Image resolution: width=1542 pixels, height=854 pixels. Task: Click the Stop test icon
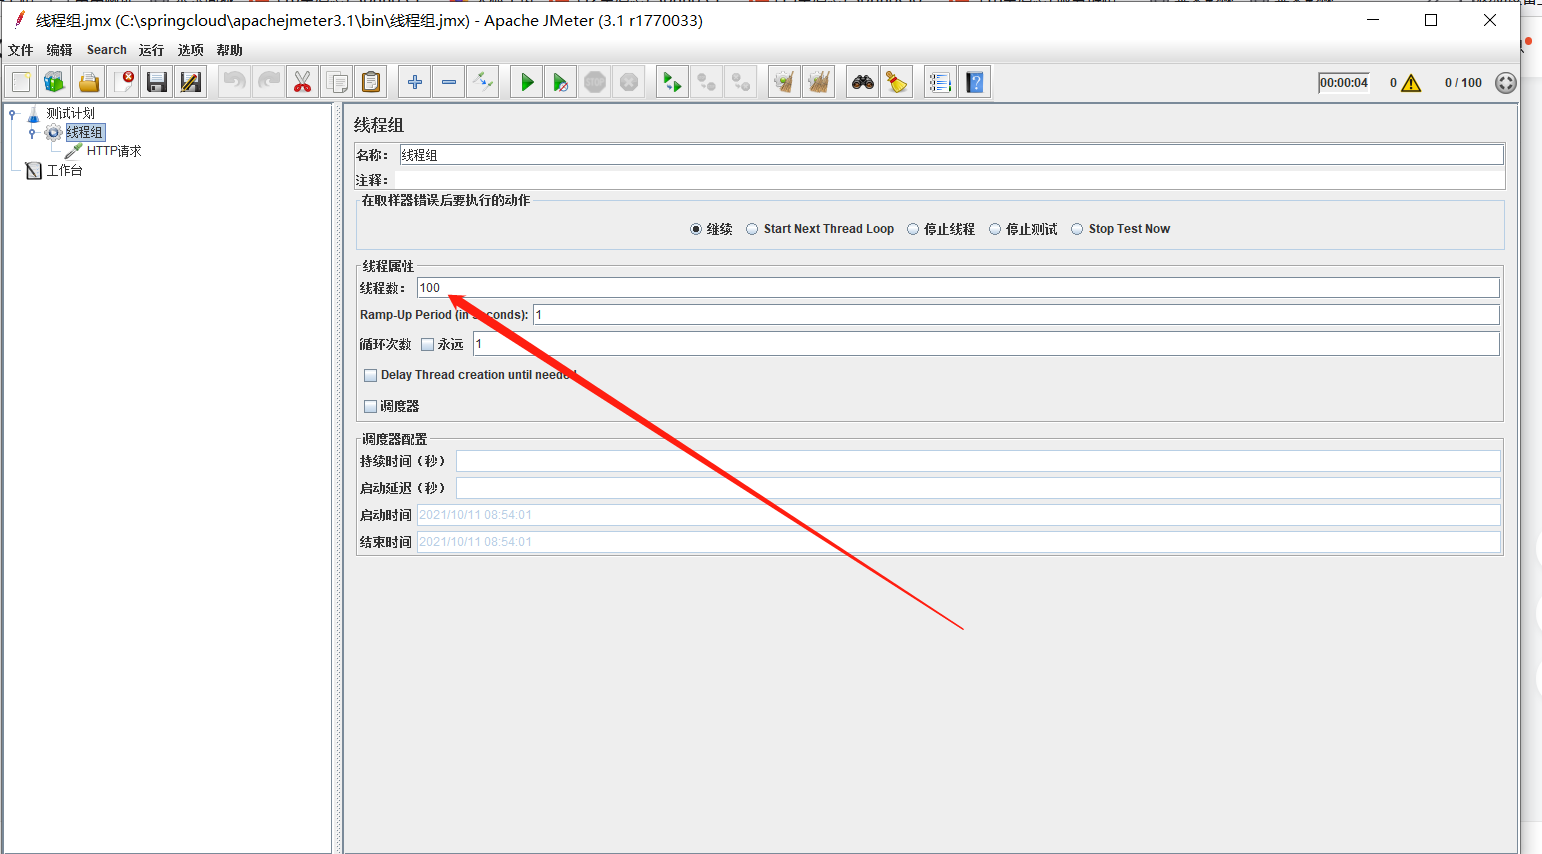[x=595, y=82]
